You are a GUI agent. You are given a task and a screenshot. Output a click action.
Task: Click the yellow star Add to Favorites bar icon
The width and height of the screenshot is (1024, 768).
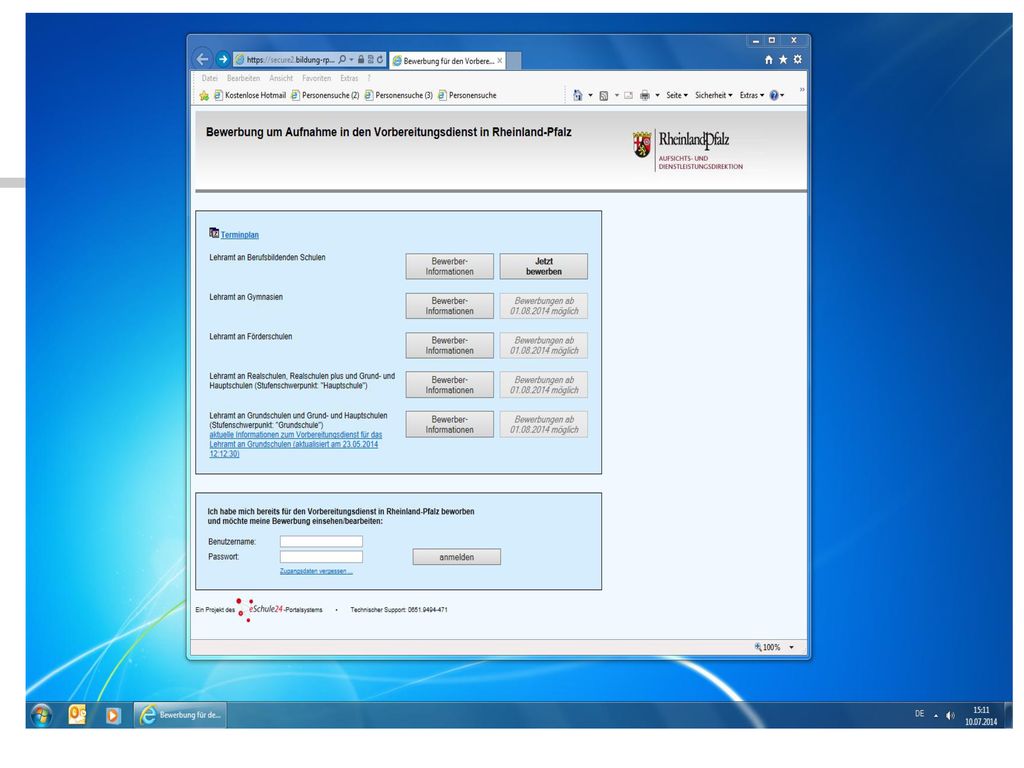click(204, 95)
